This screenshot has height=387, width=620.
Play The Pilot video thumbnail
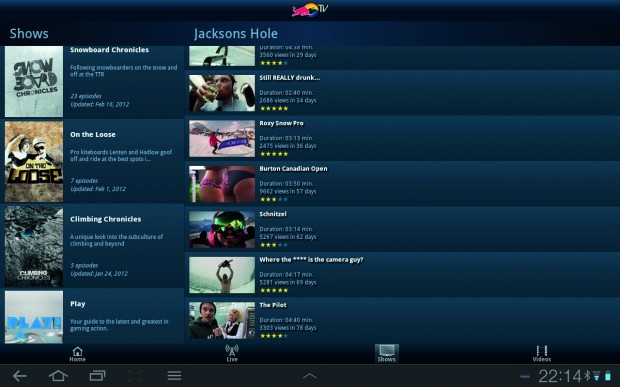tap(222, 321)
